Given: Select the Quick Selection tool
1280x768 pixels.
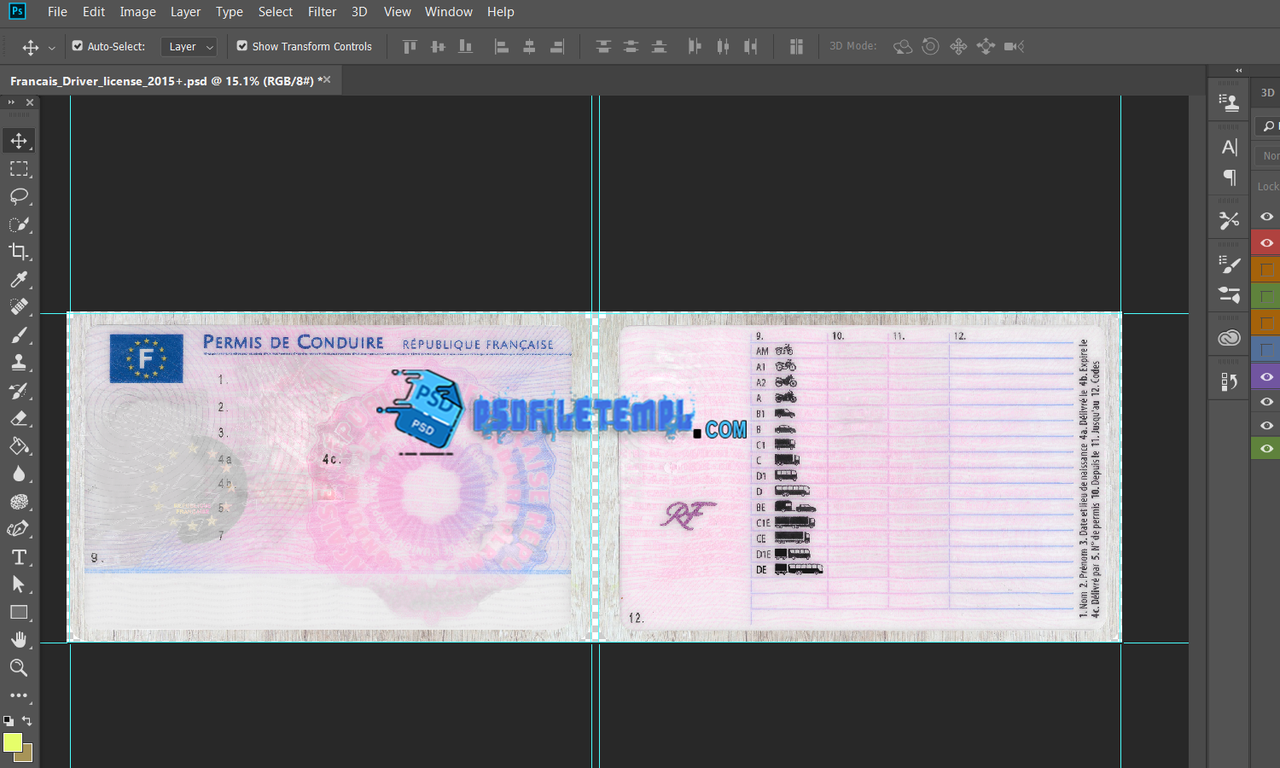Looking at the screenshot, I should point(19,224).
